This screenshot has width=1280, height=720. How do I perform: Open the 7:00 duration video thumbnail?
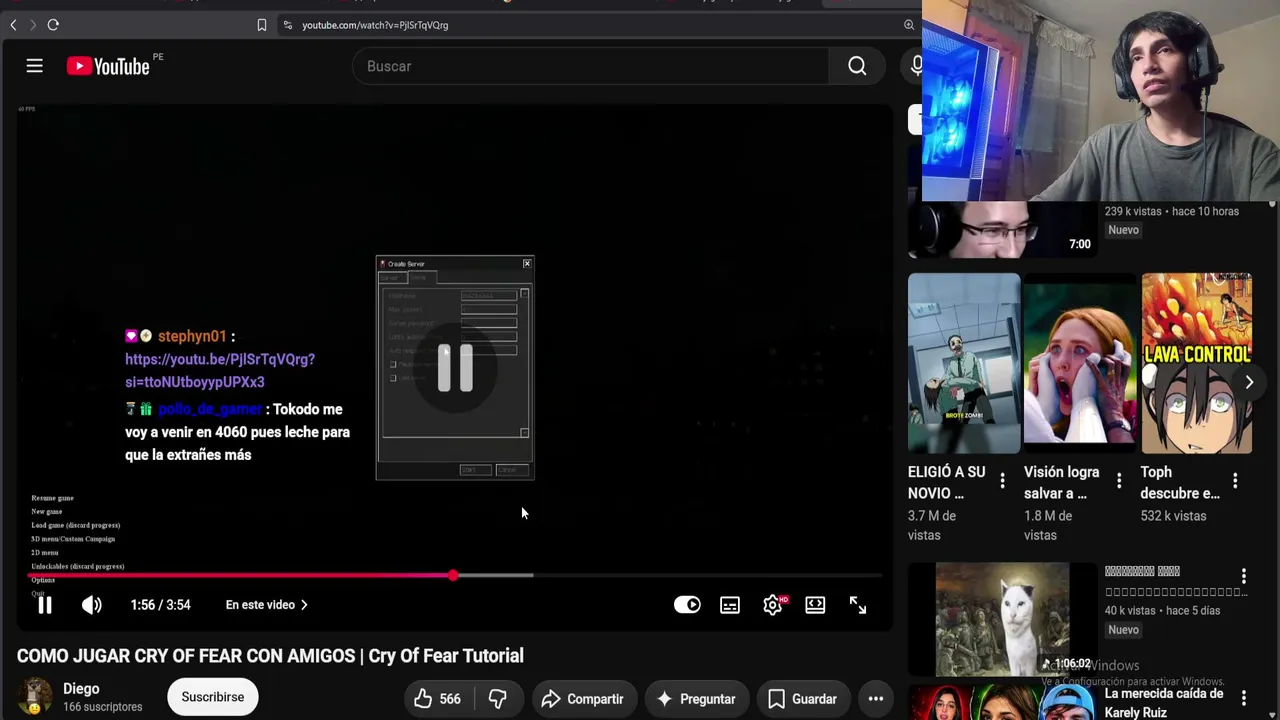point(1001,230)
